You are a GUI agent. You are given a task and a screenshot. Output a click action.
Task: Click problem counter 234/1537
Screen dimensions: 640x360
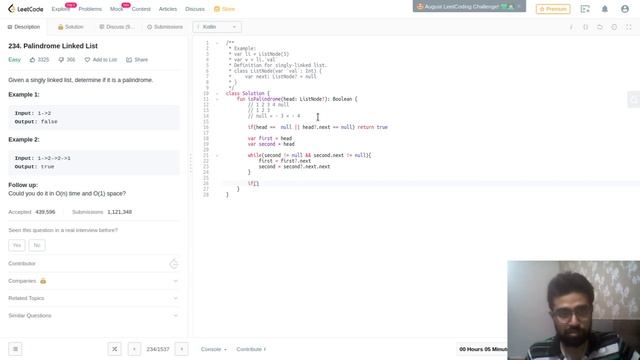(x=158, y=349)
